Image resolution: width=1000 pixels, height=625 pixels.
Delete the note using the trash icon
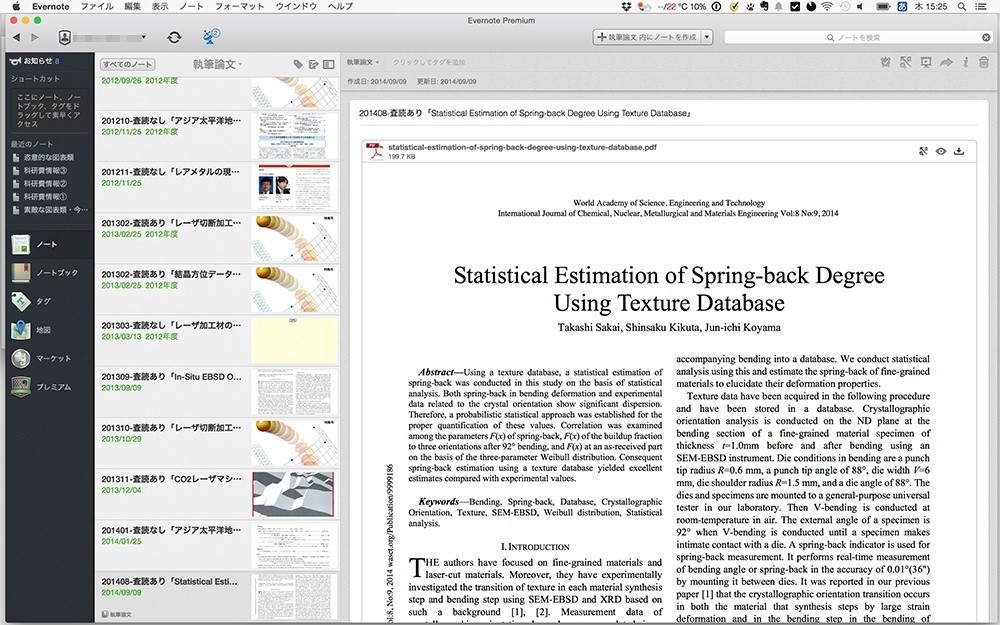984,63
